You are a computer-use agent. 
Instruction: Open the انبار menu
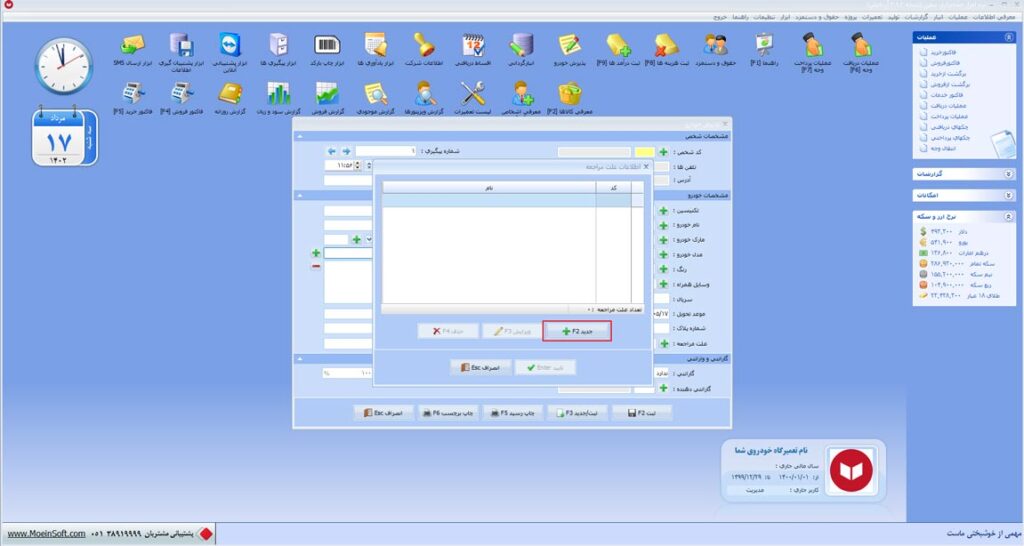coord(938,17)
